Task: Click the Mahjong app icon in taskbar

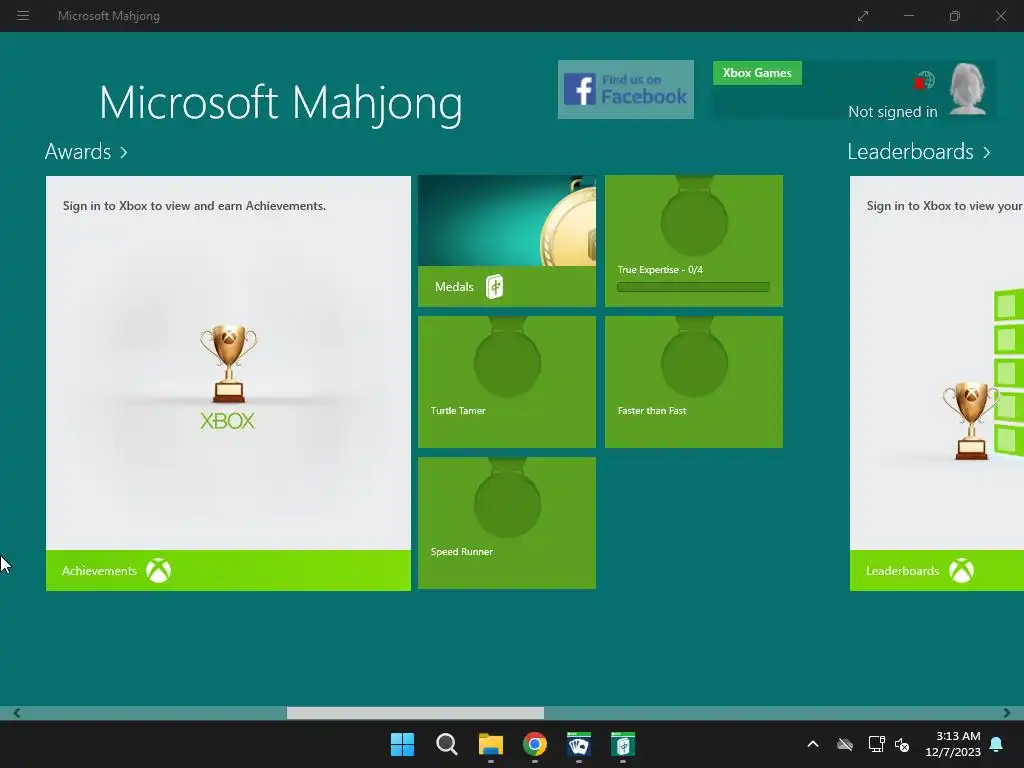Action: (623, 744)
